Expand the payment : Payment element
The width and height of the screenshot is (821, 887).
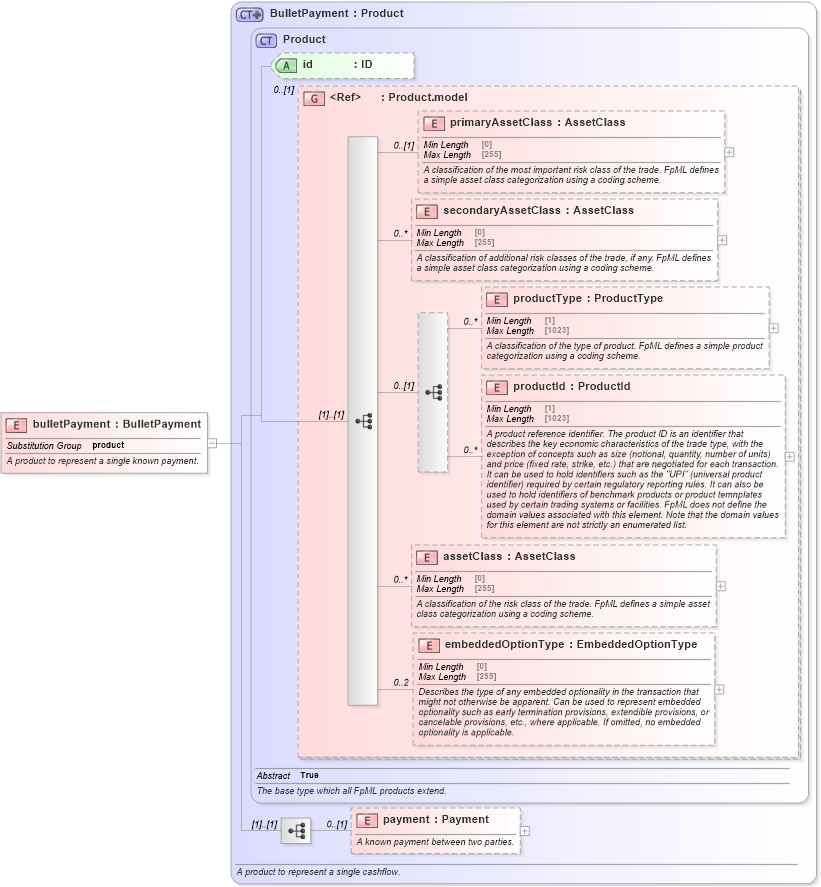tap(524, 830)
